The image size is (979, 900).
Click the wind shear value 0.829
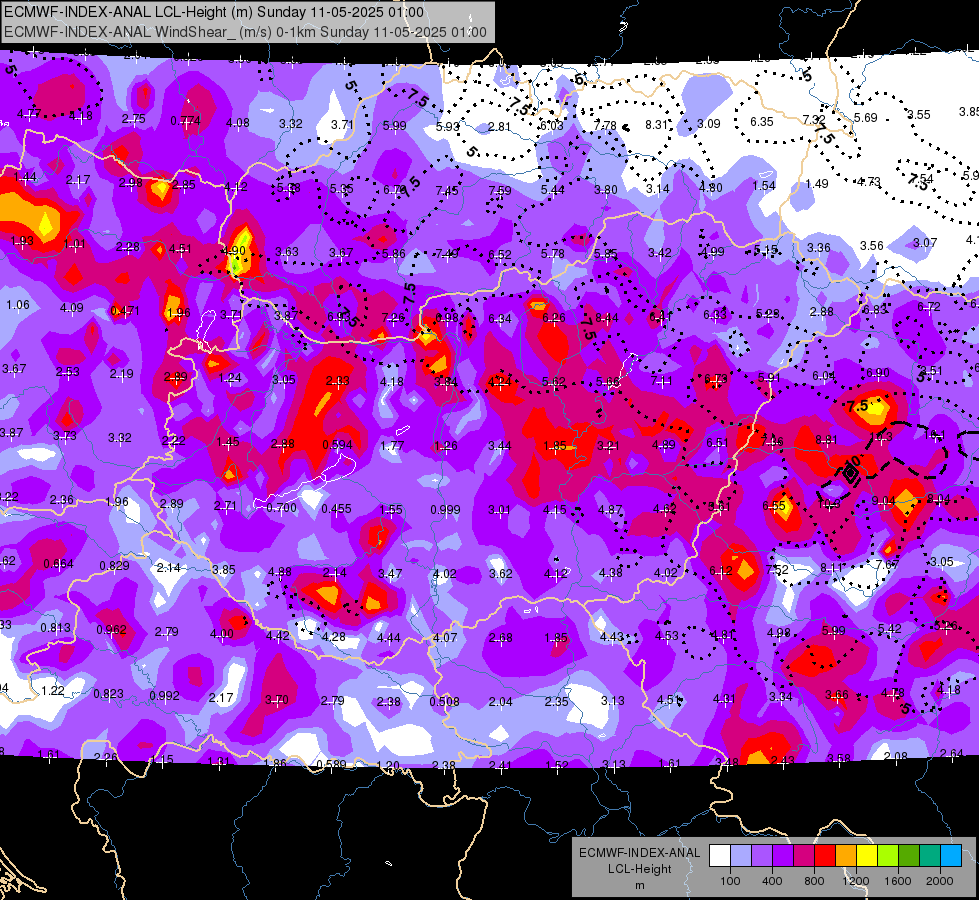114,566
